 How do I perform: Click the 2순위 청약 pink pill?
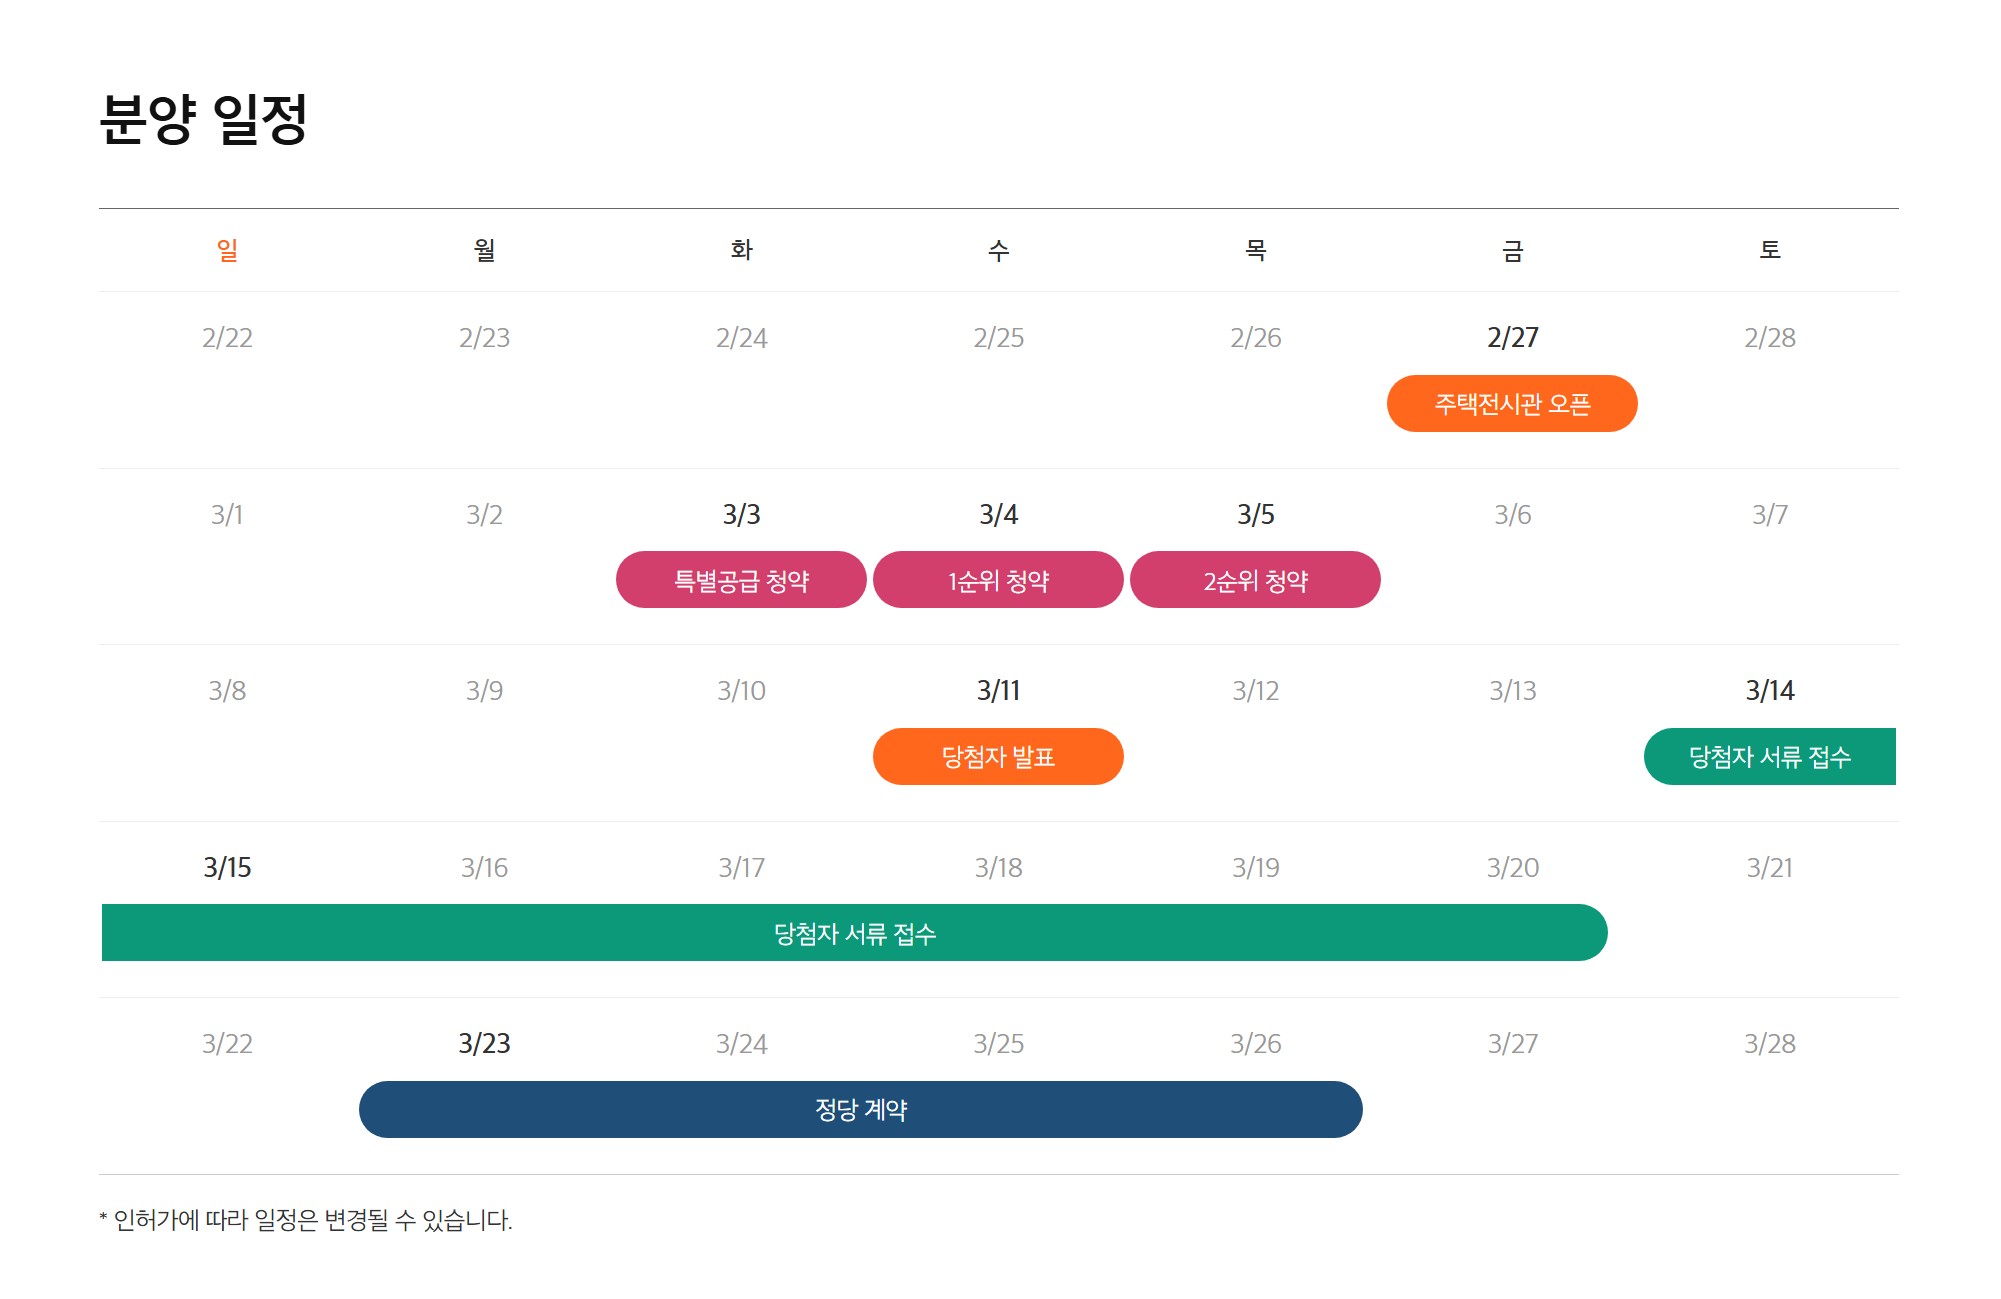[1255, 580]
